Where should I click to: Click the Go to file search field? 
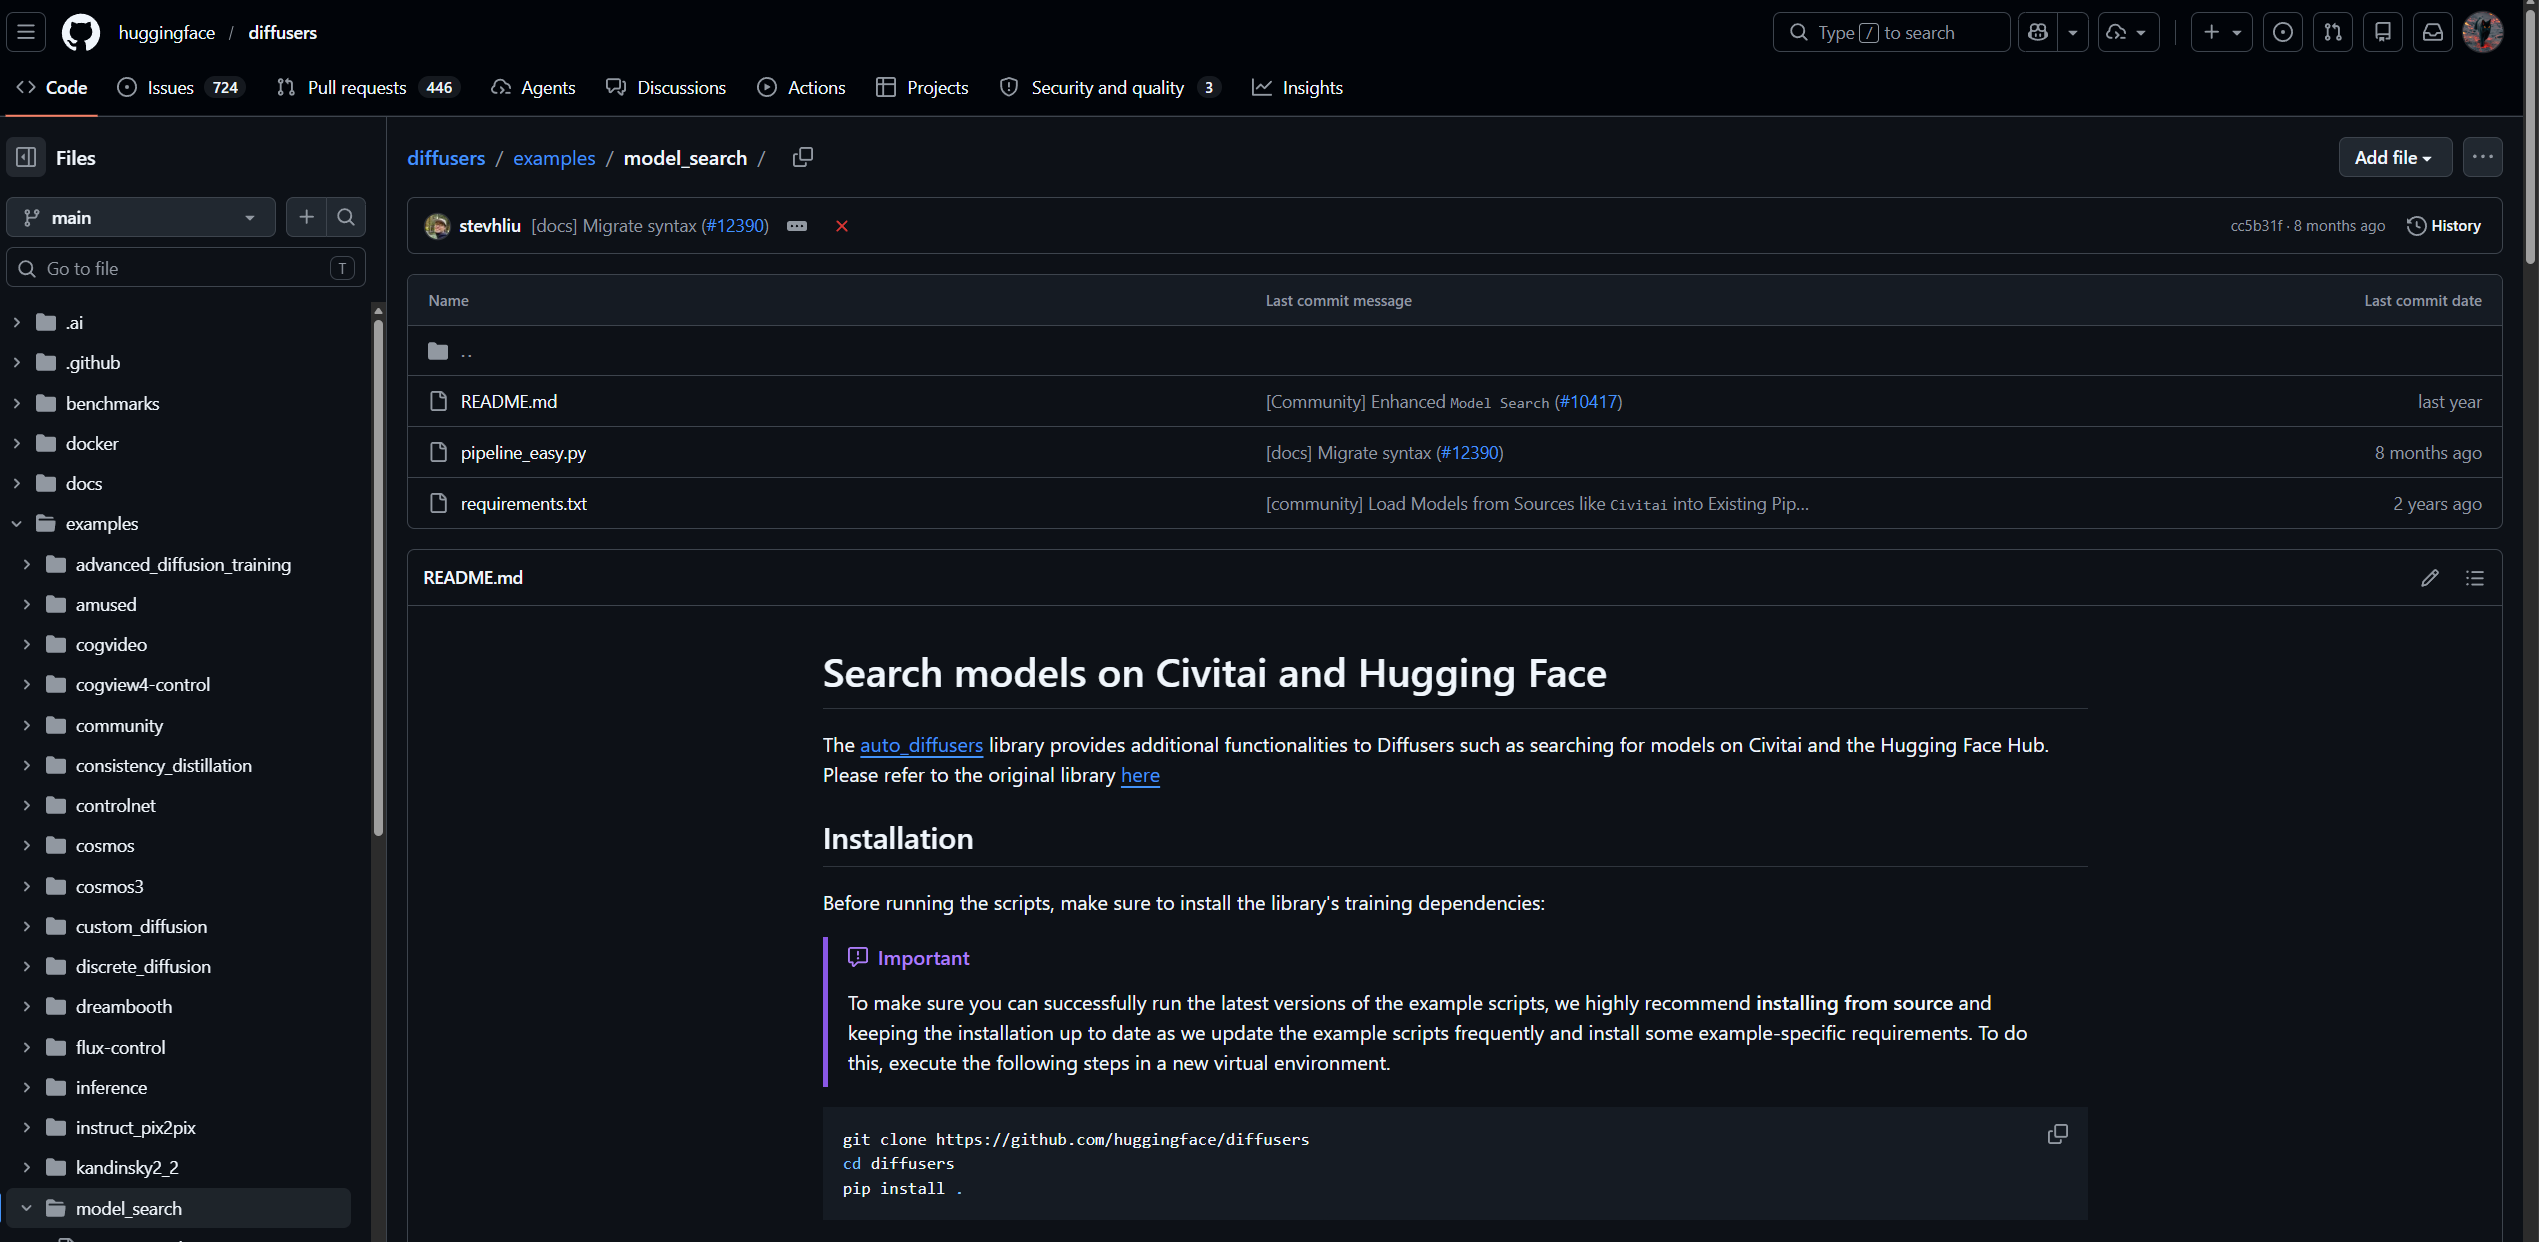[186, 268]
